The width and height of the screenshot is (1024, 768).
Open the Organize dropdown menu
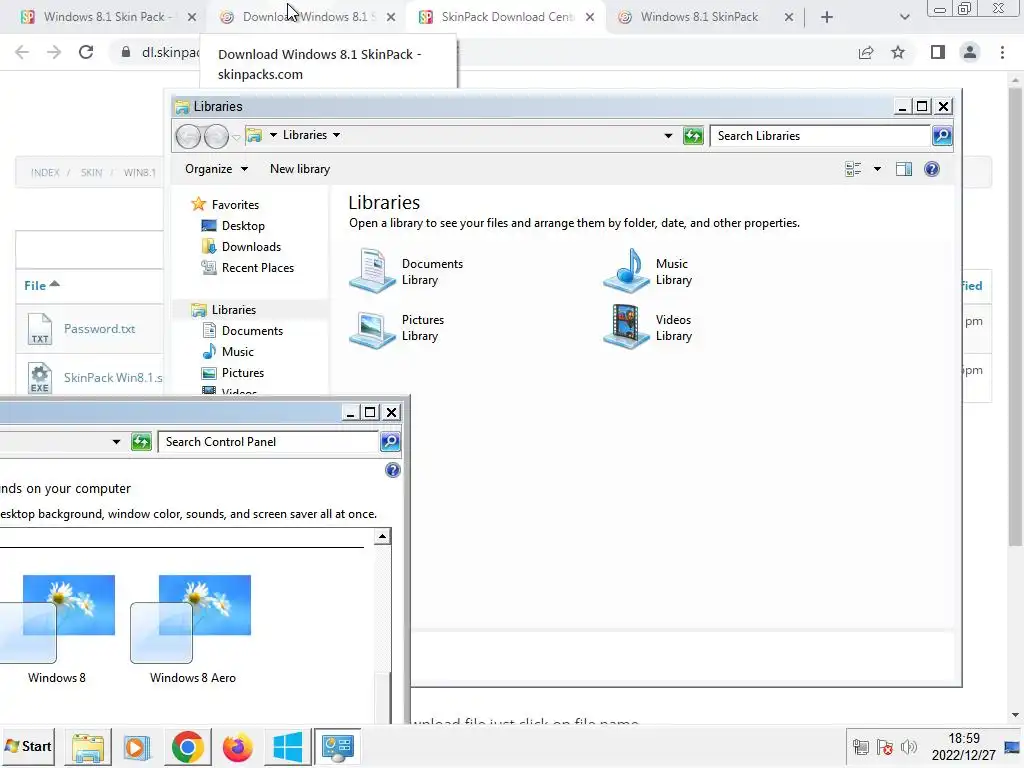coord(216,169)
